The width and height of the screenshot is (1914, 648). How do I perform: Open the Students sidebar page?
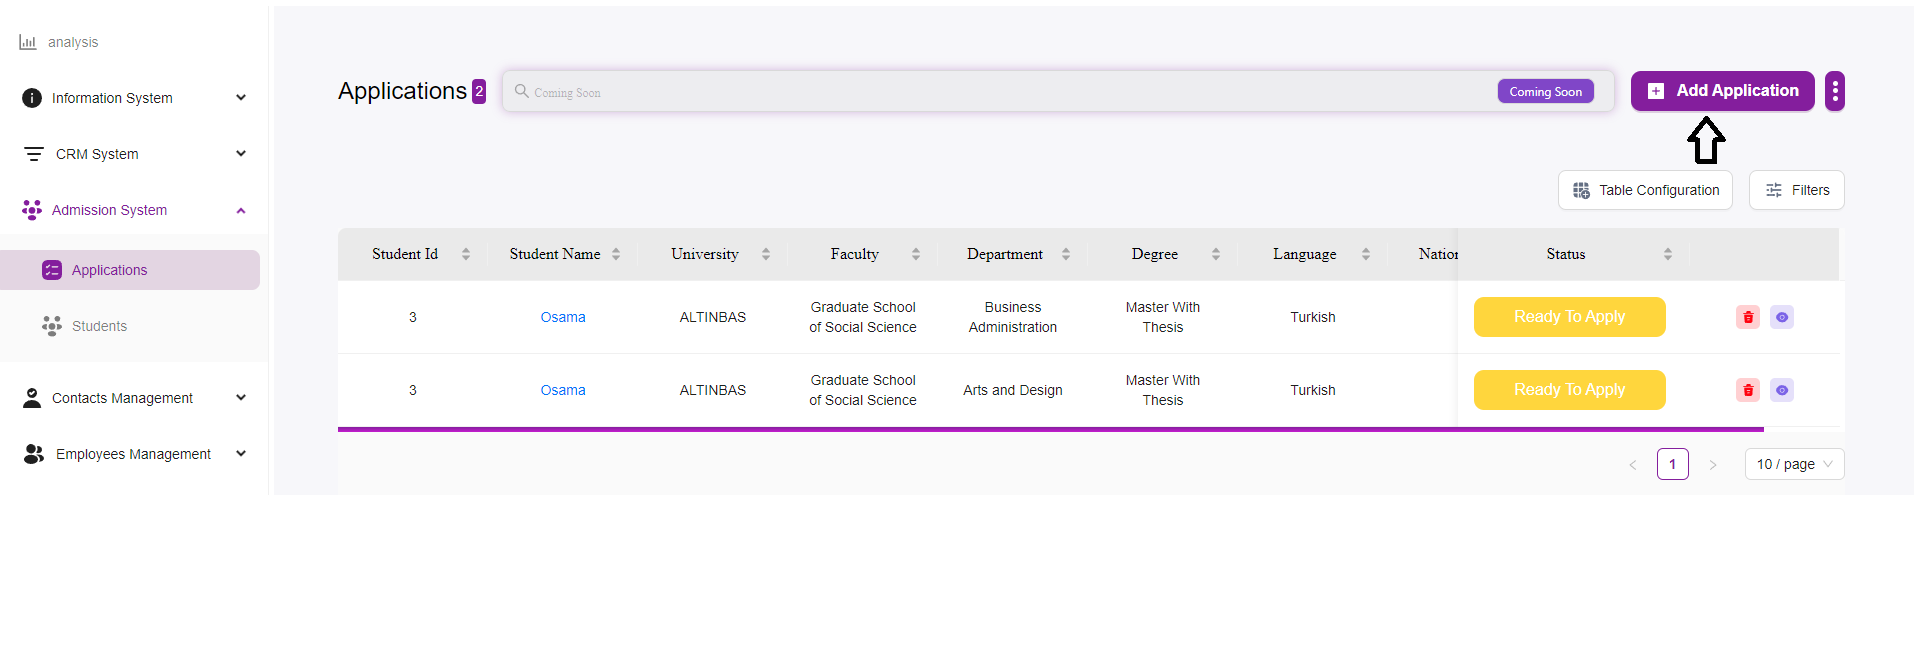pyautogui.click(x=99, y=326)
